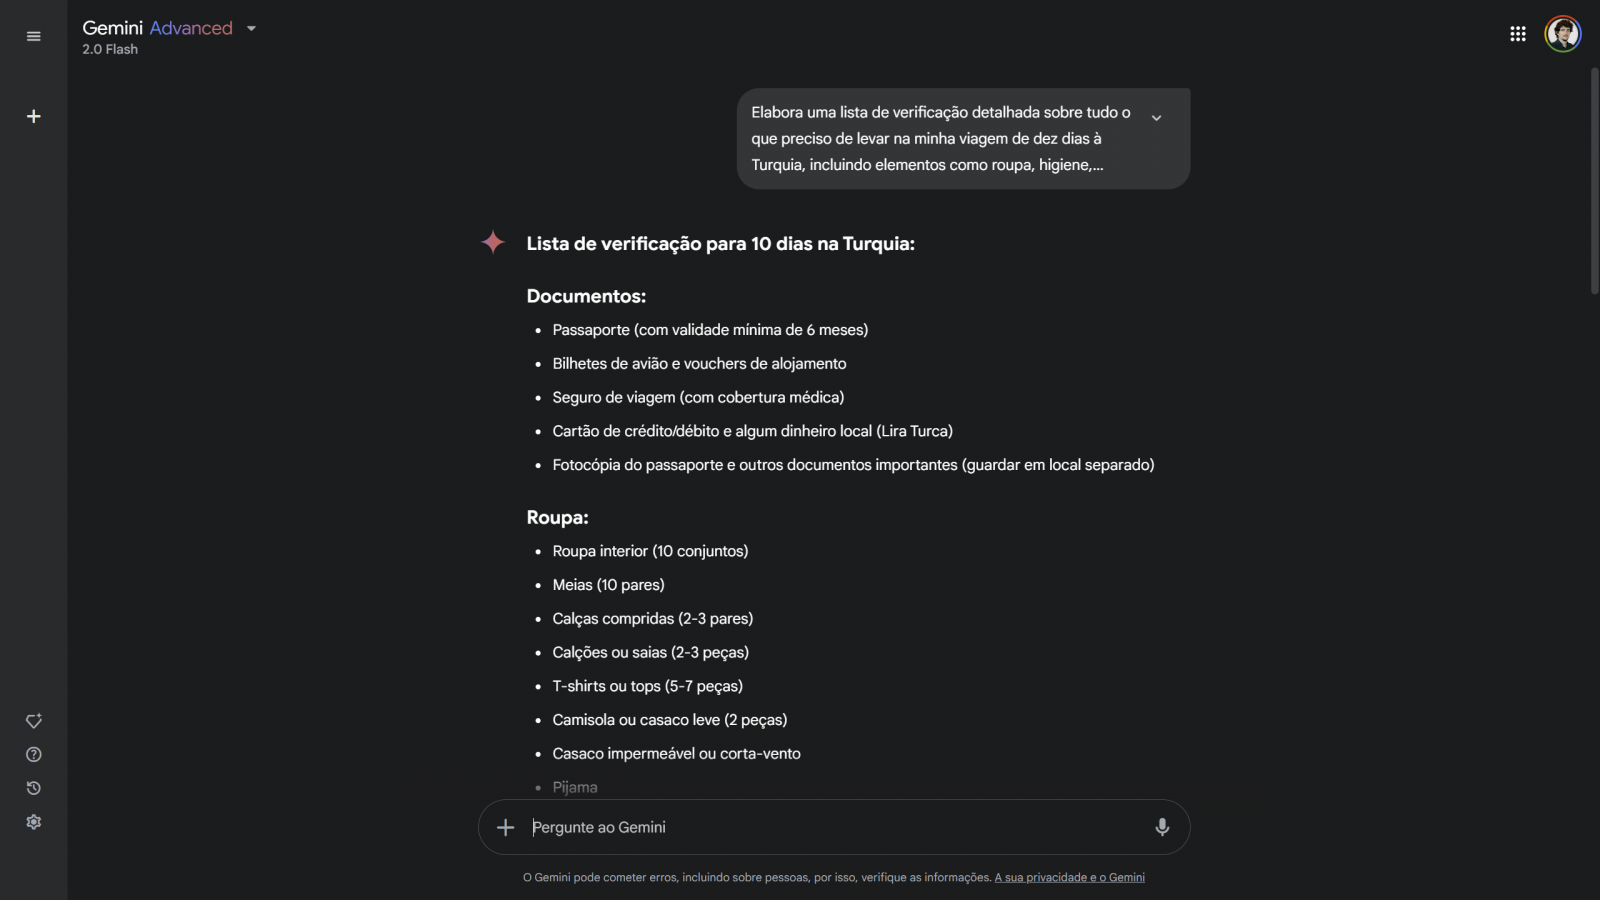The width and height of the screenshot is (1600, 900).
Task: Open the Google account profile avatar
Action: [1562, 34]
